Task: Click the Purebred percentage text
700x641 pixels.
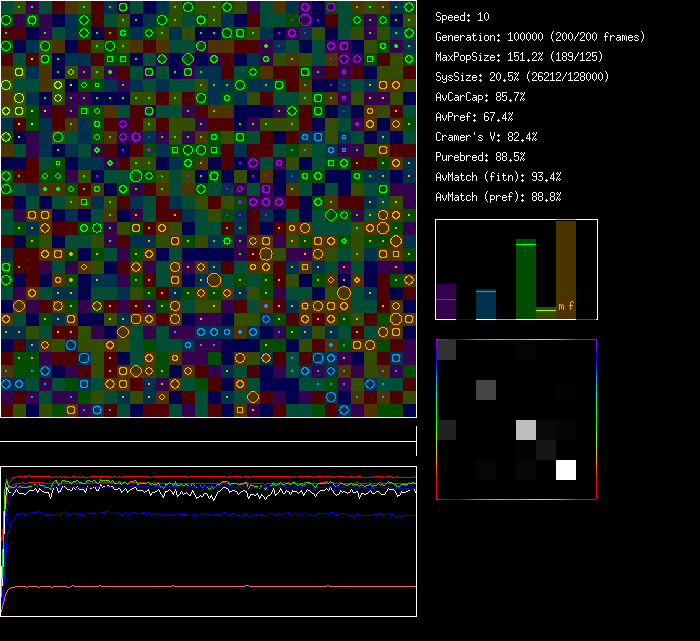Action: tap(484, 157)
